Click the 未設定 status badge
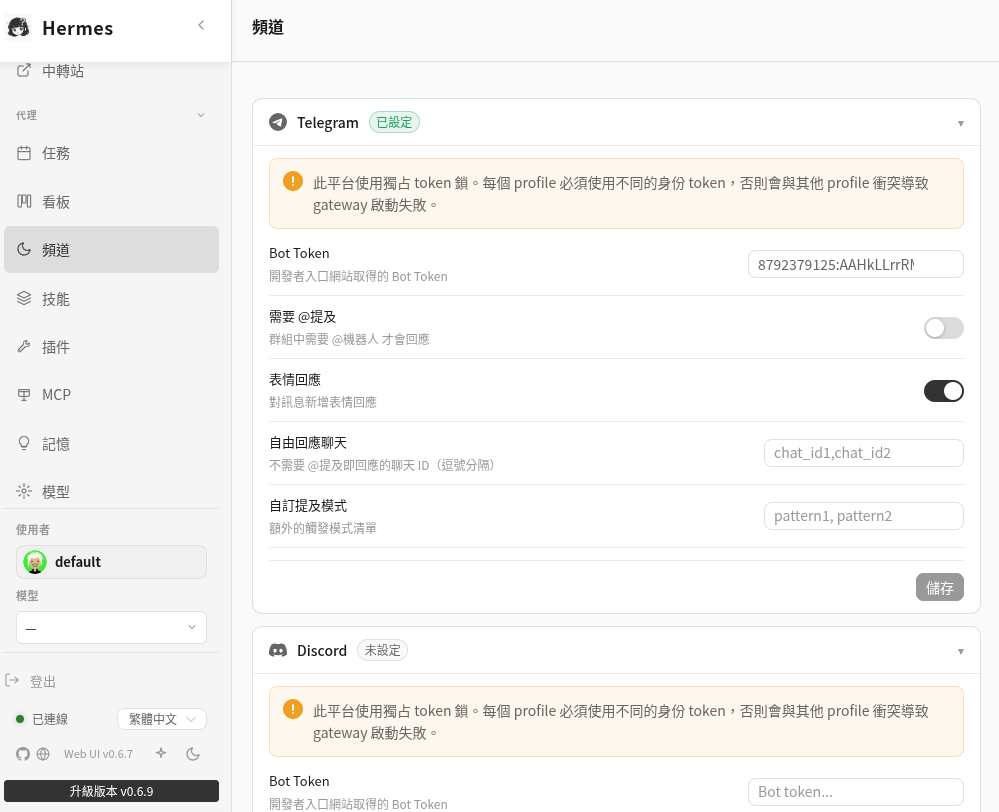 (382, 650)
